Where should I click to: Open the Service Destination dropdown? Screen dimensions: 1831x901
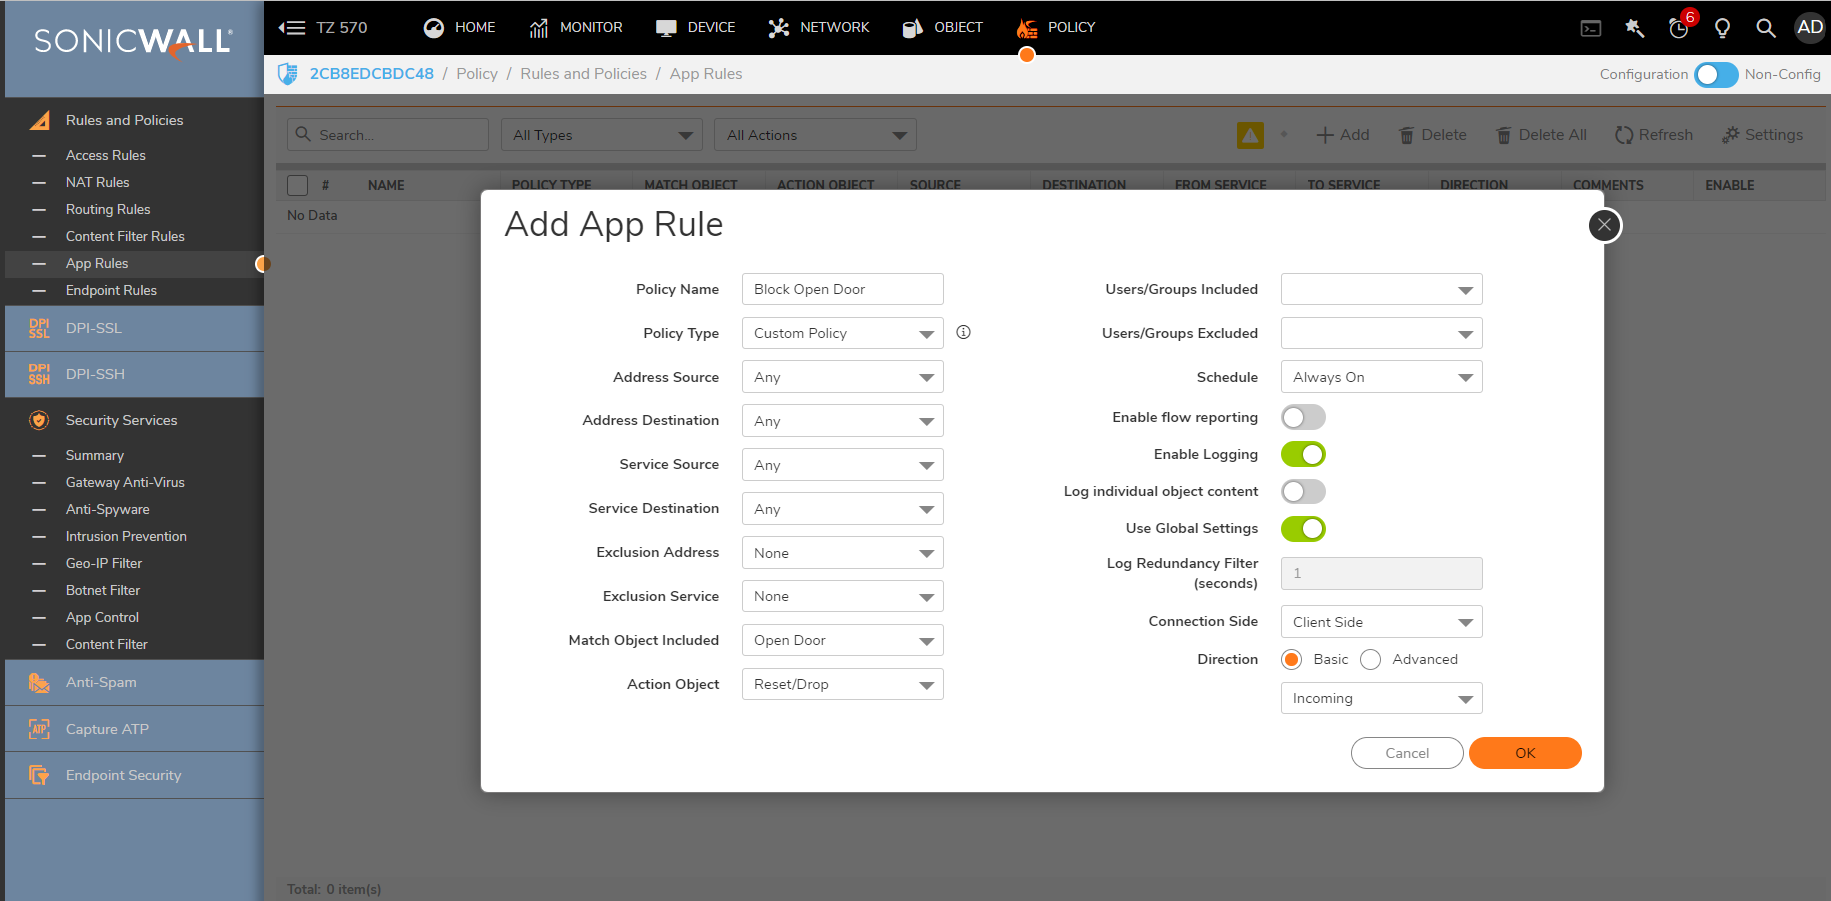[x=842, y=509]
